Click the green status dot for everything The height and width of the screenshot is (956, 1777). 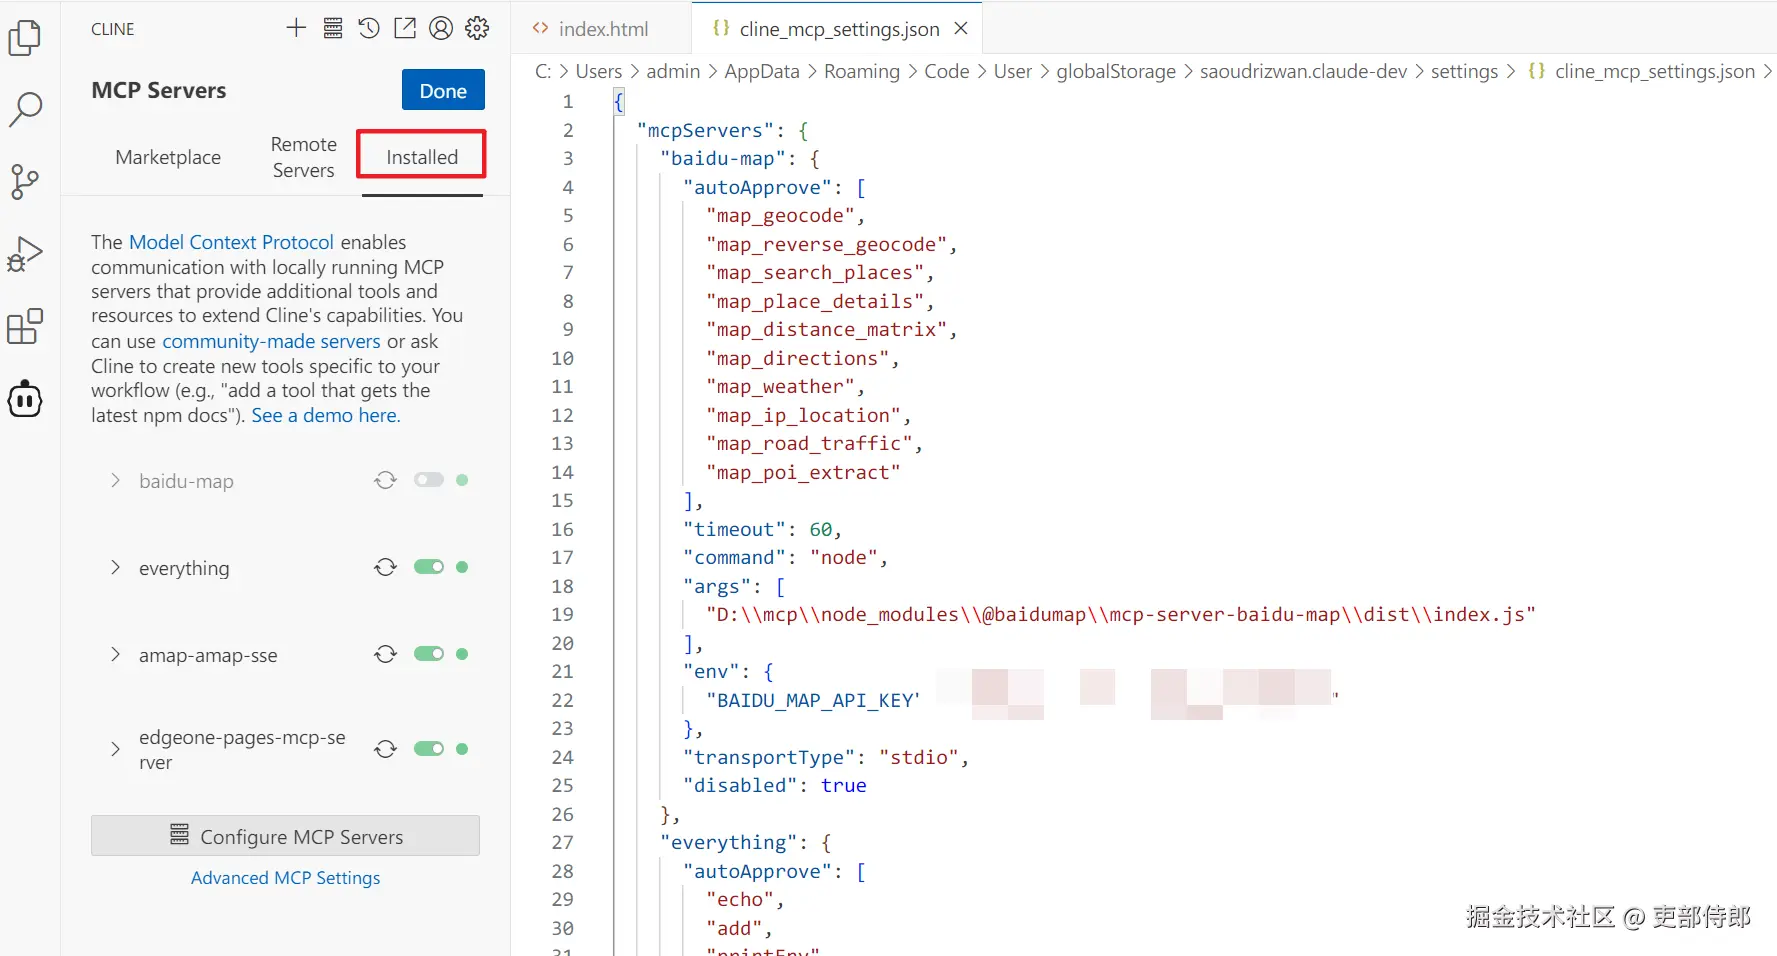462,567
